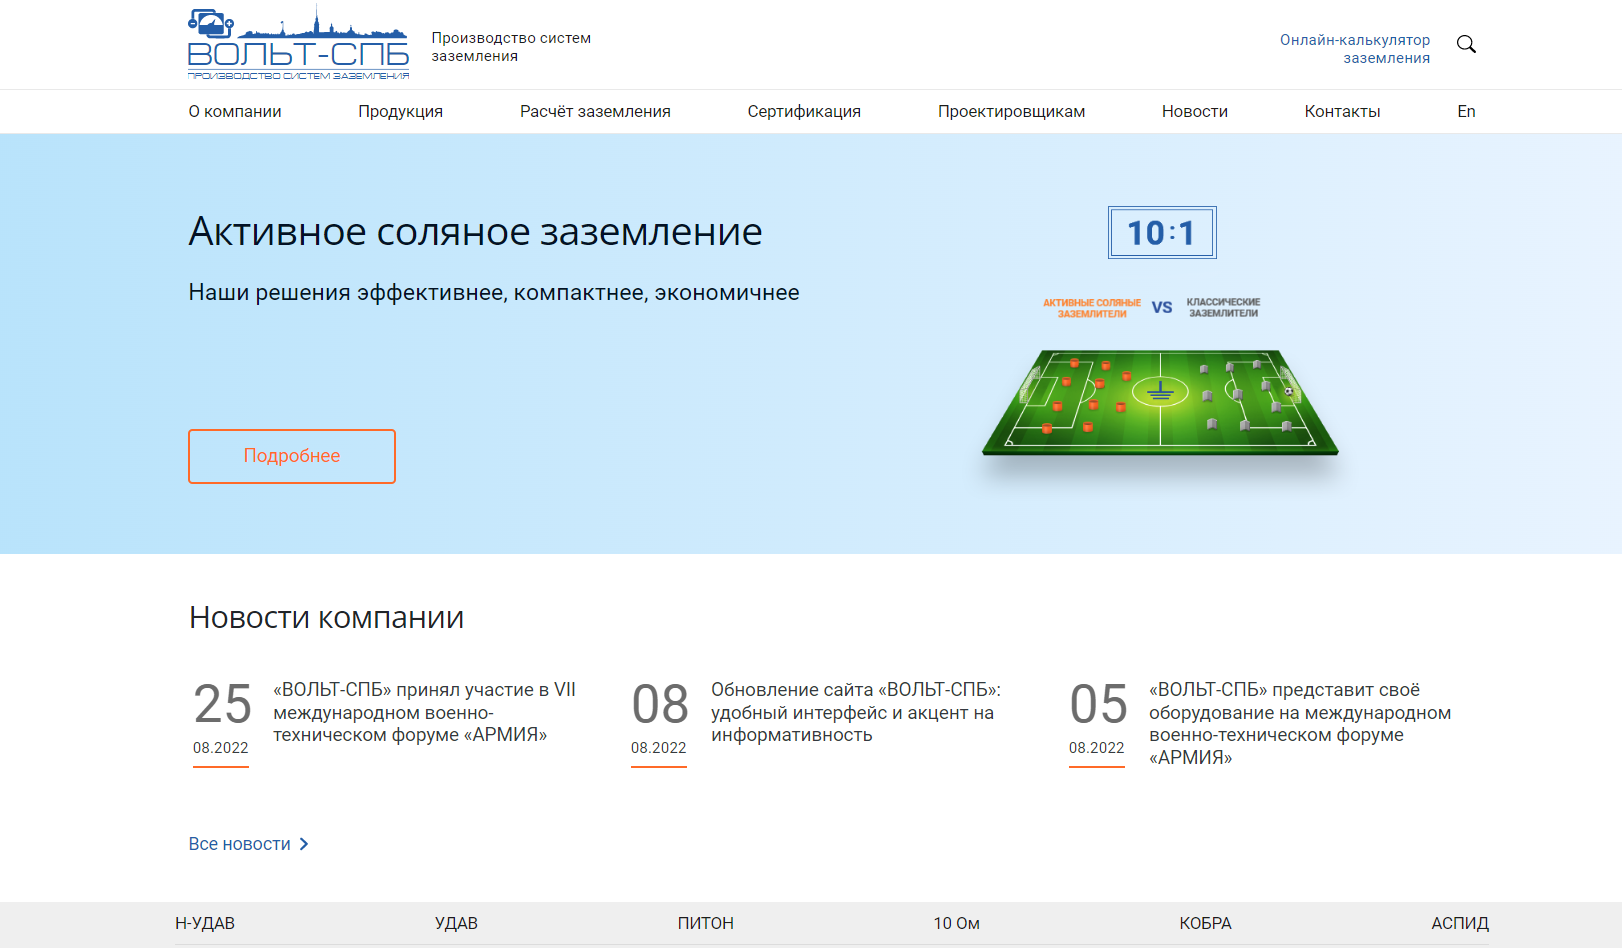Select the УДАВ product tab
This screenshot has height=948, width=1622.
(456, 923)
